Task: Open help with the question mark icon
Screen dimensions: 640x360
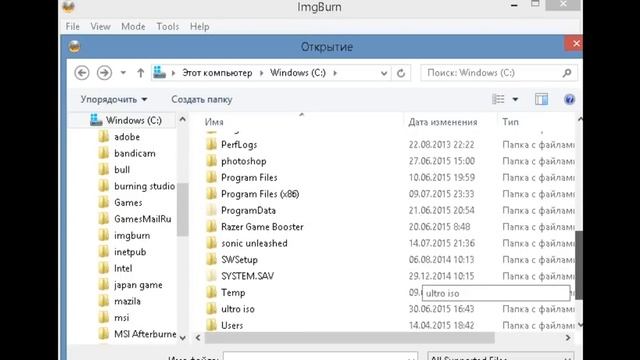Action: tap(569, 99)
